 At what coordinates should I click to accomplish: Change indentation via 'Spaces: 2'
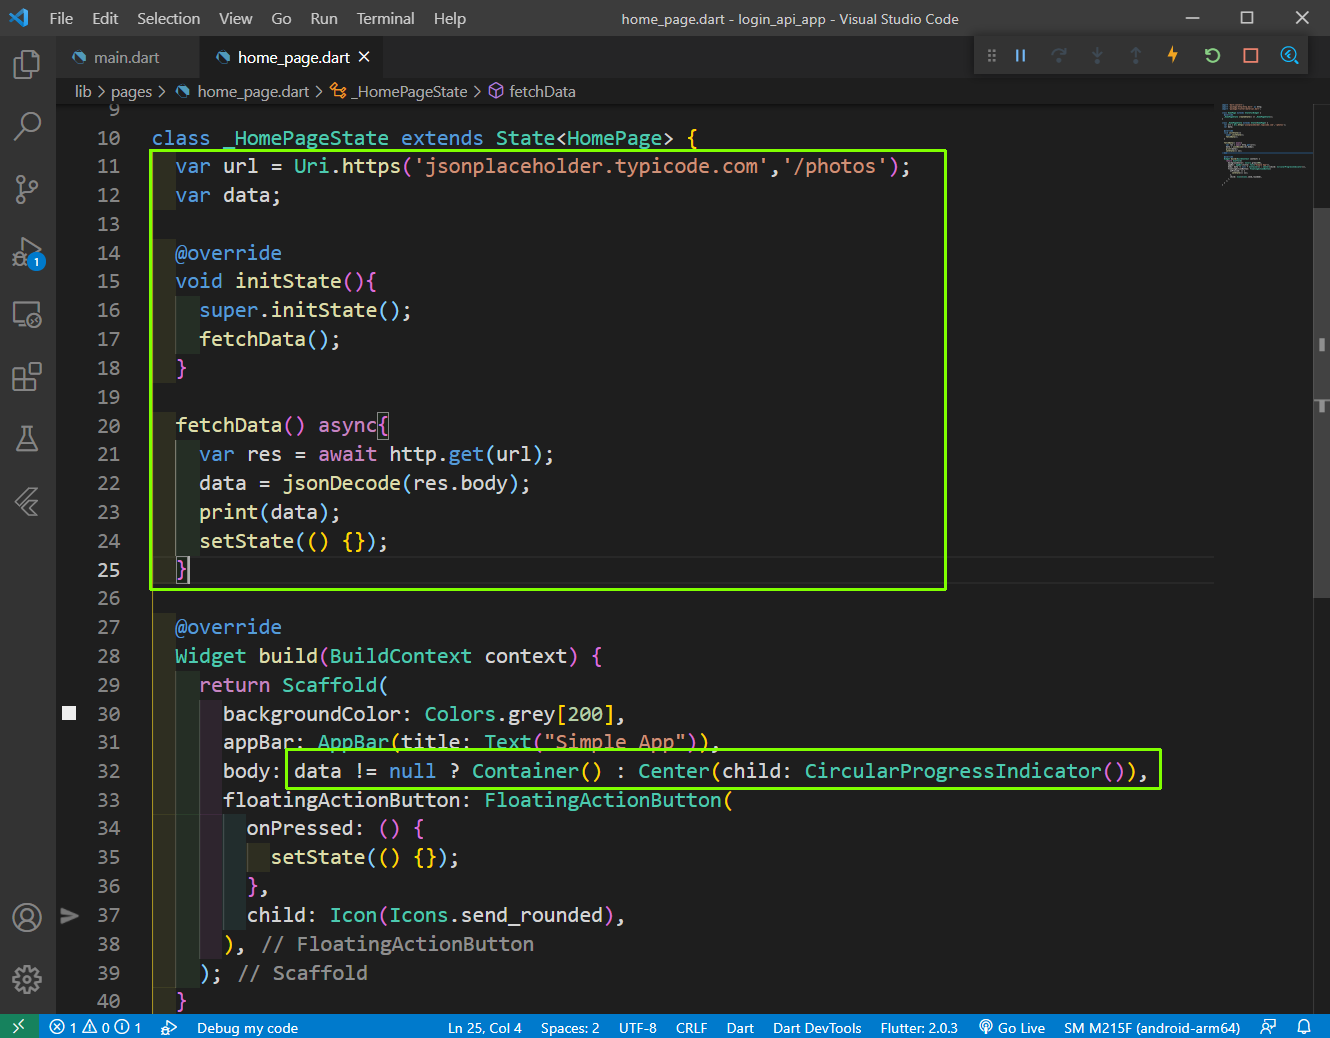(x=570, y=1027)
